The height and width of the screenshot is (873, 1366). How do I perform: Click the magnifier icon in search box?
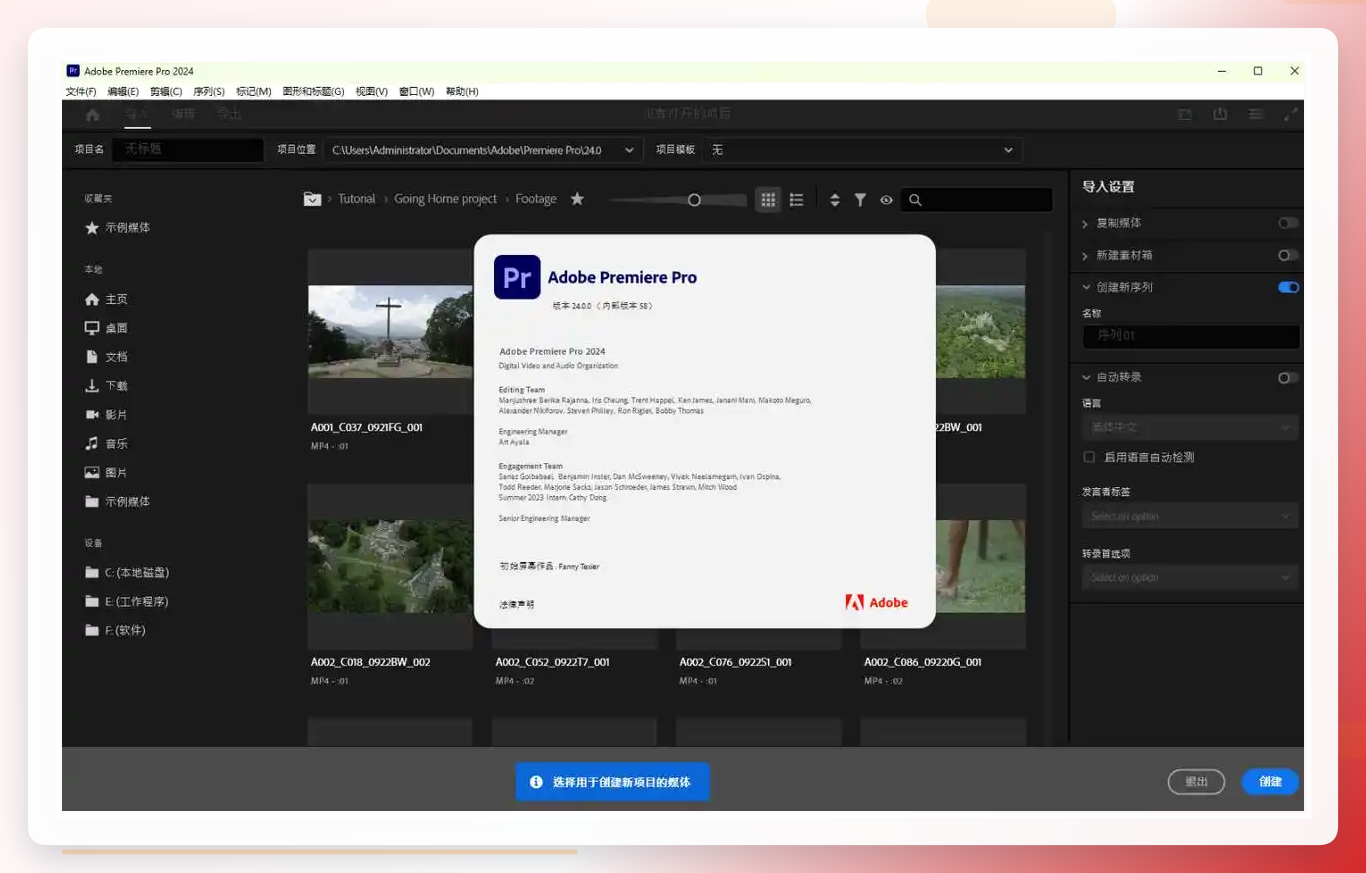(915, 200)
